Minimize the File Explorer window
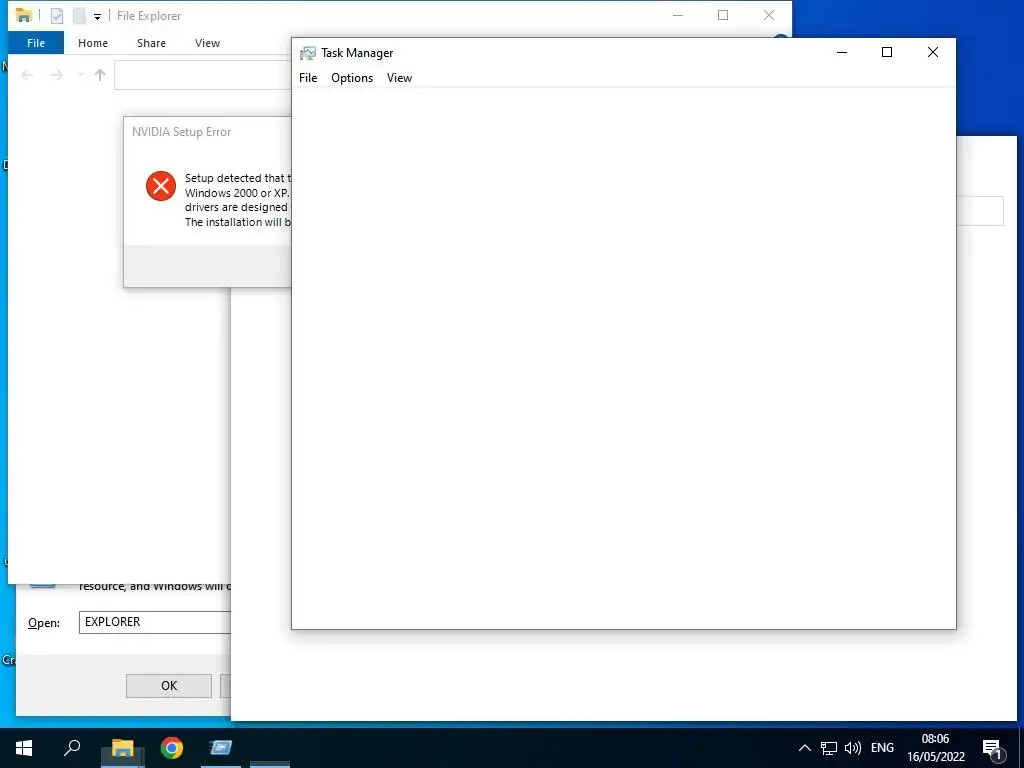Screen dimensions: 1024x768 [678, 15]
